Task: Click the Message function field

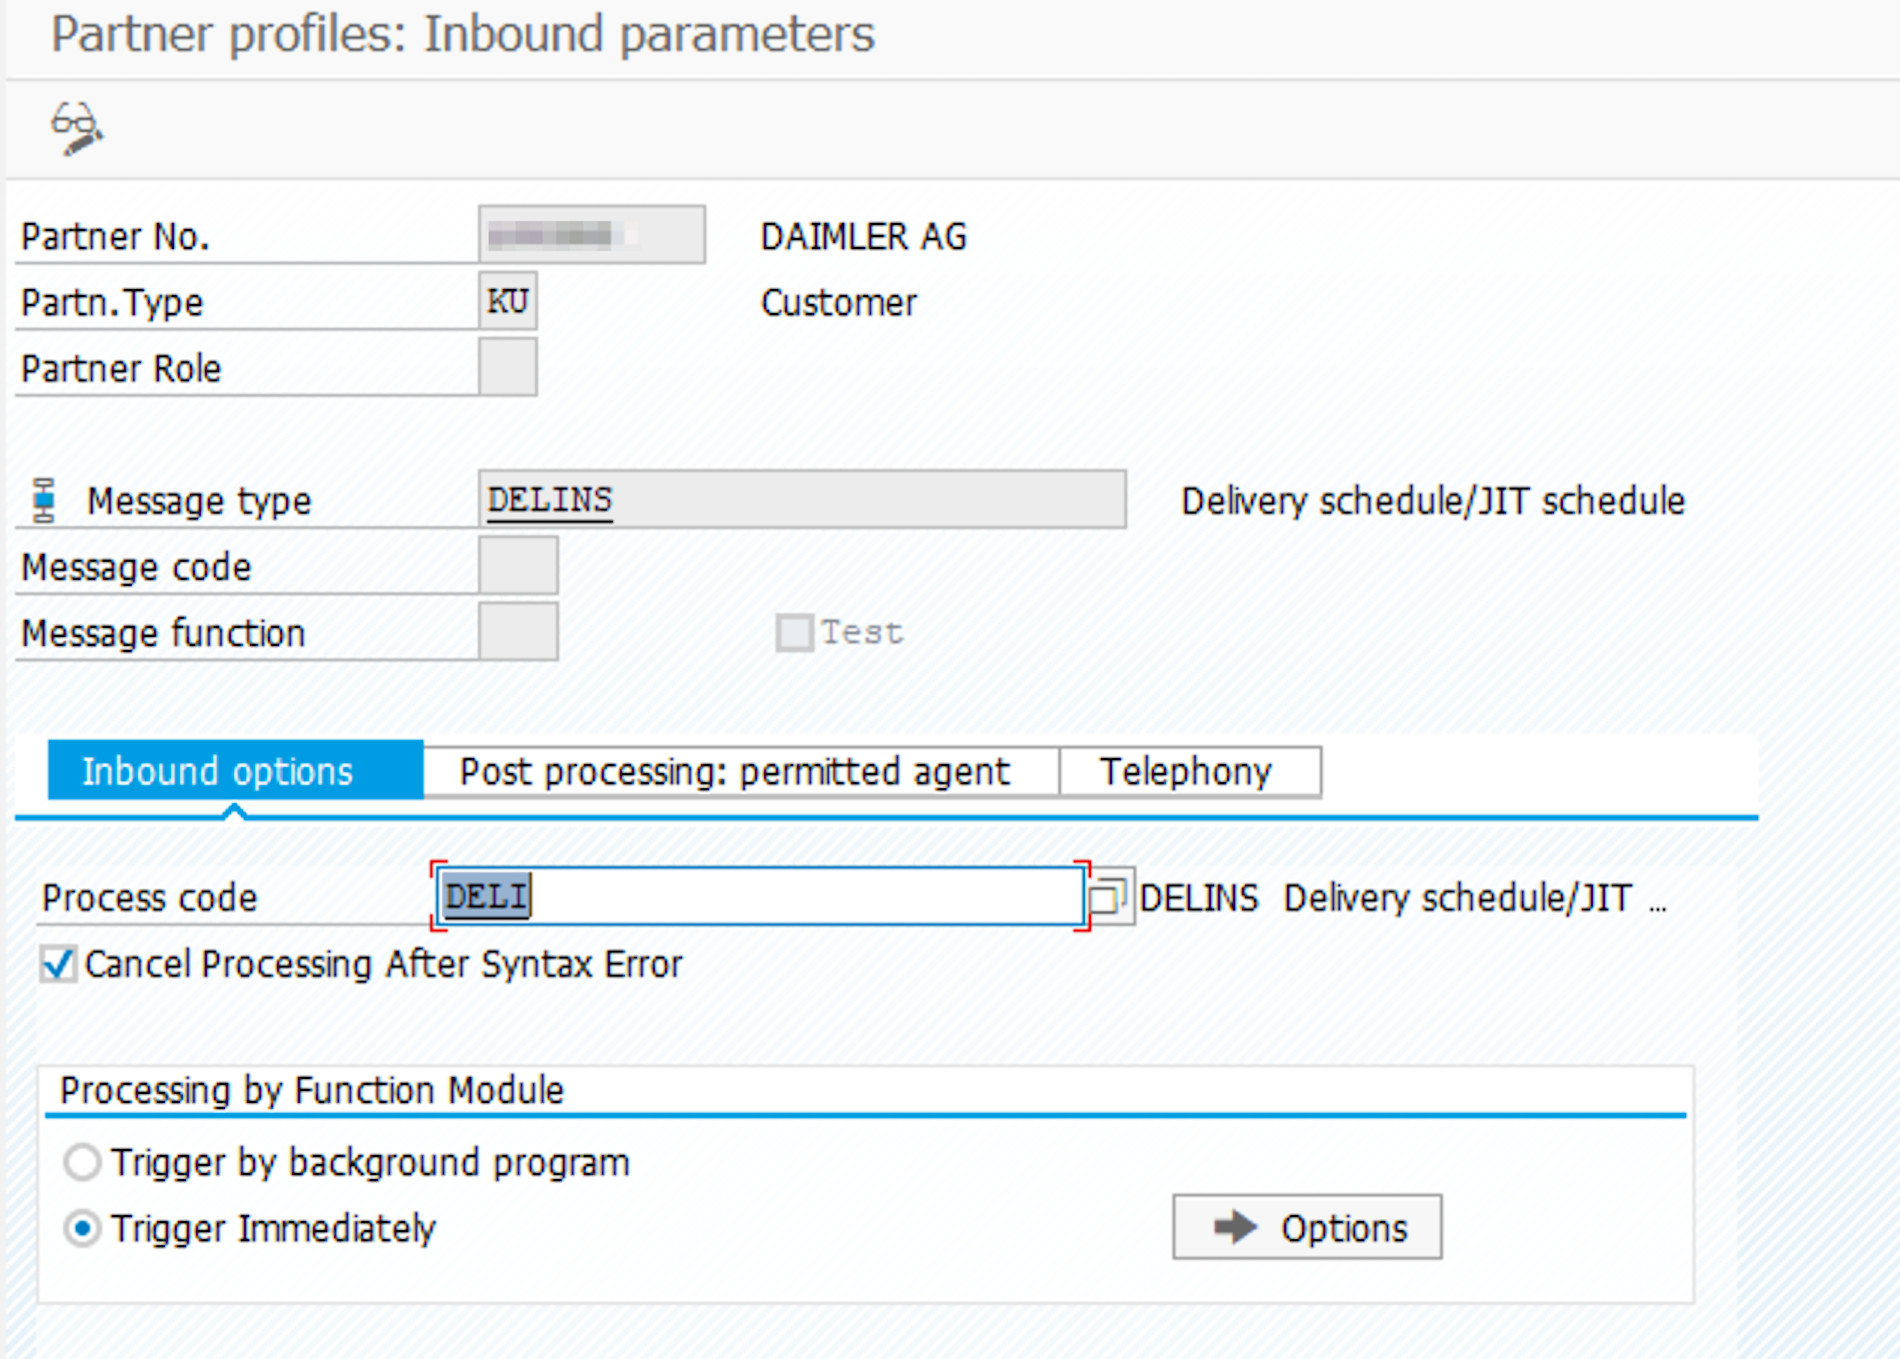Action: [x=518, y=632]
